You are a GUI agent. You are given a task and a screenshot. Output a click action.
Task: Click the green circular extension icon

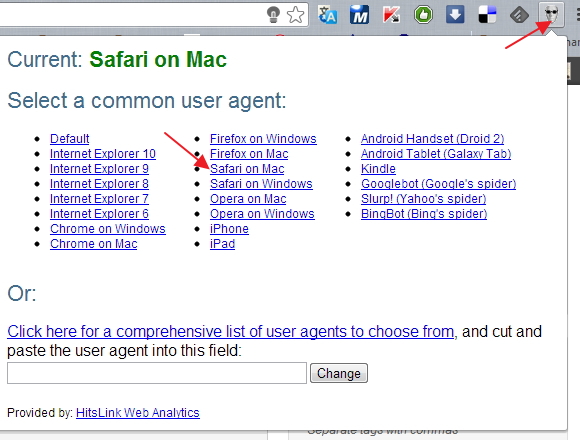coord(423,15)
